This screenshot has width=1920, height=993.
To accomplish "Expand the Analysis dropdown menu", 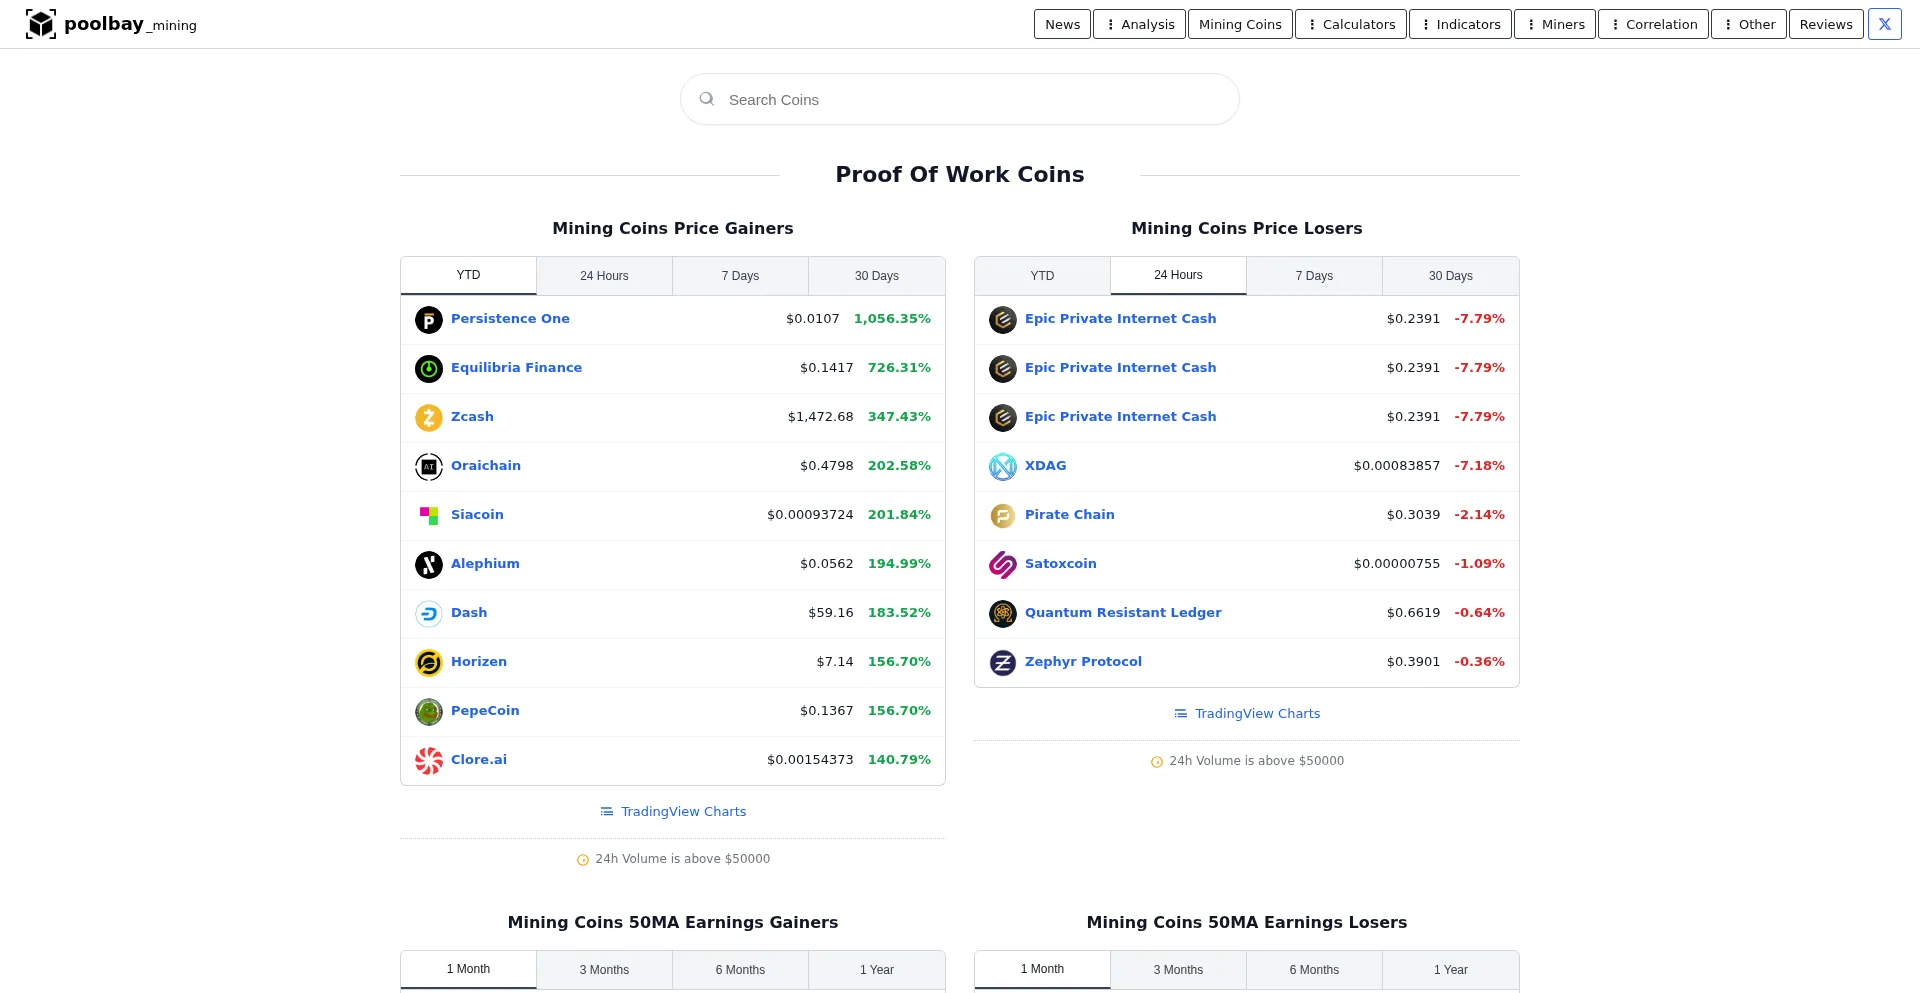I will click(x=1140, y=24).
